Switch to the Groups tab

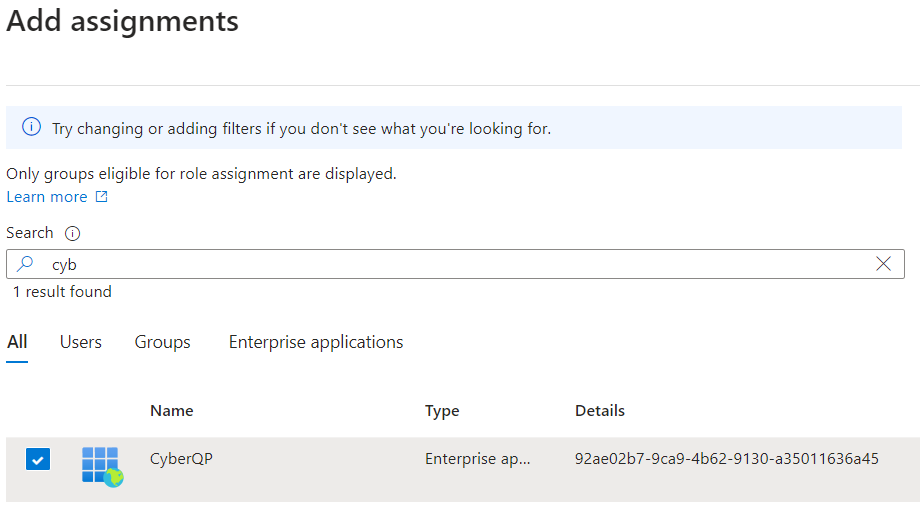163,342
